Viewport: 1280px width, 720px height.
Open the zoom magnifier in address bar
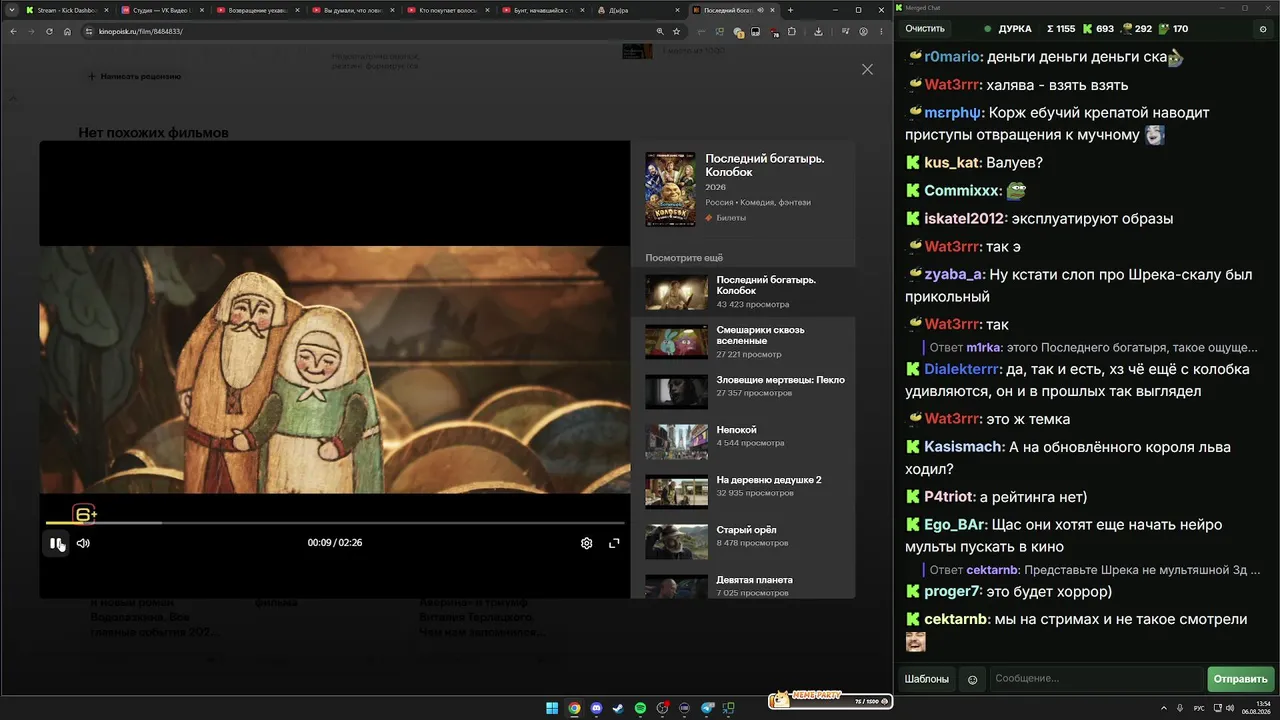pyautogui.click(x=661, y=31)
